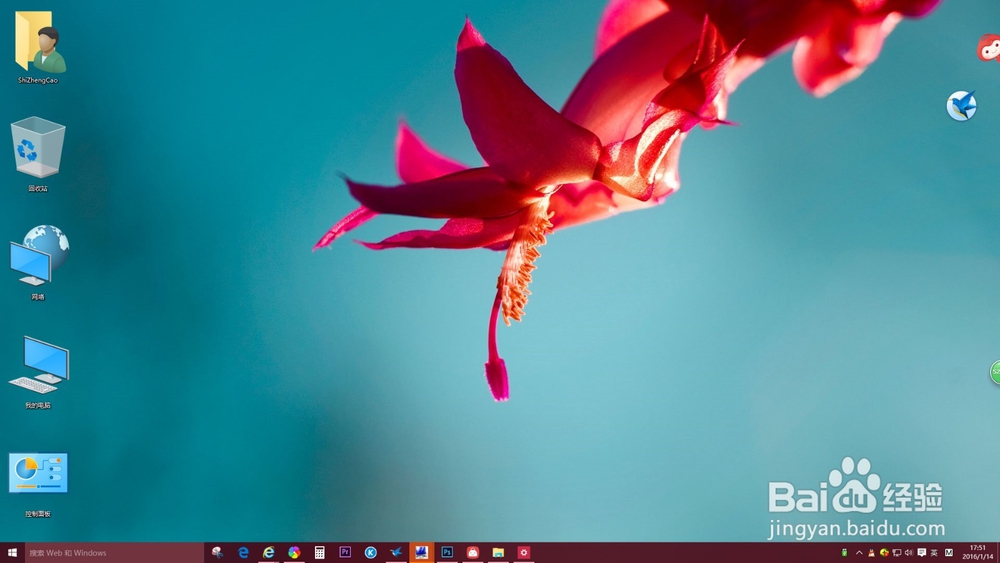This screenshot has width=1000, height=563.
Task: Click the blue bird floating desktop widget
Action: coord(961,106)
